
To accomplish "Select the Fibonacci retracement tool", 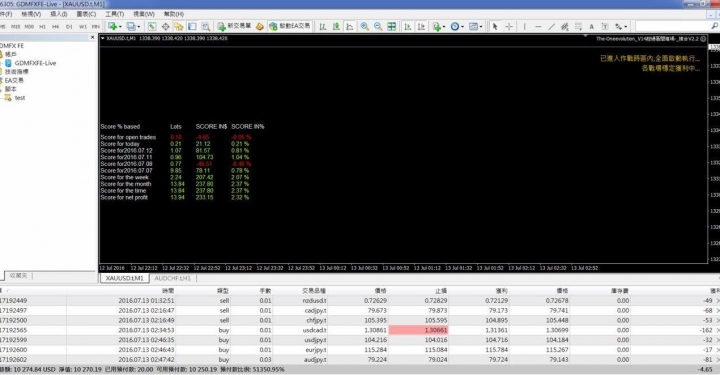I will [x=578, y=27].
